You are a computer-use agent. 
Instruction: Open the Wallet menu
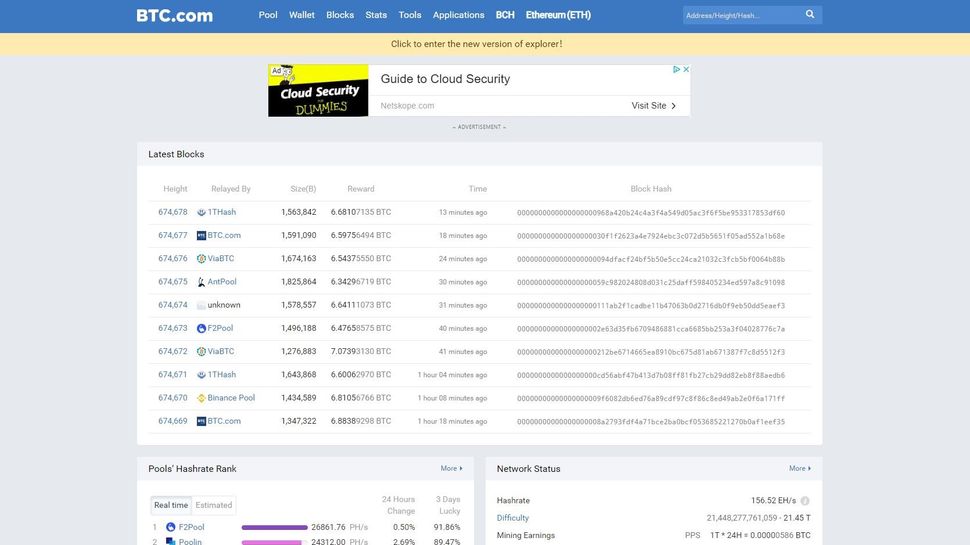coord(302,15)
